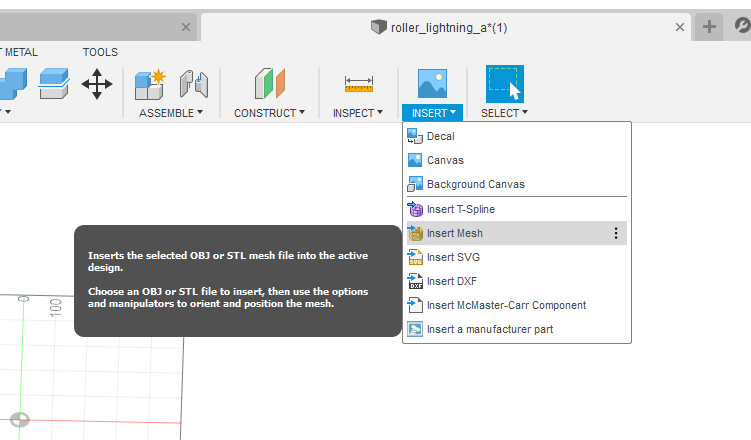Screen dimensions: 751x440
Task: Collapse the INSERT dropdown
Action: [432, 113]
